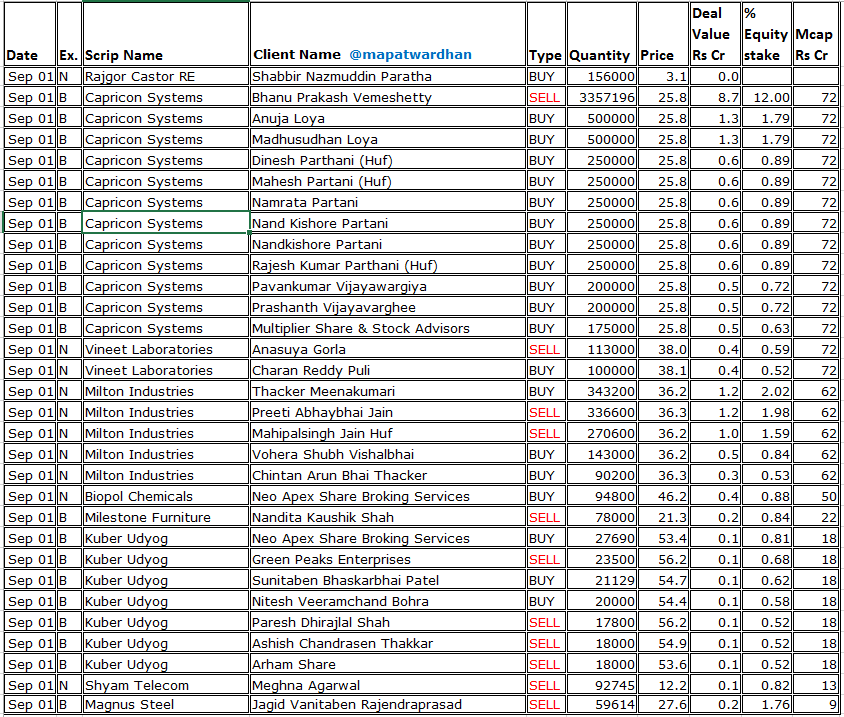
Task: Click the quantity 343200 cell
Action: pos(602,391)
